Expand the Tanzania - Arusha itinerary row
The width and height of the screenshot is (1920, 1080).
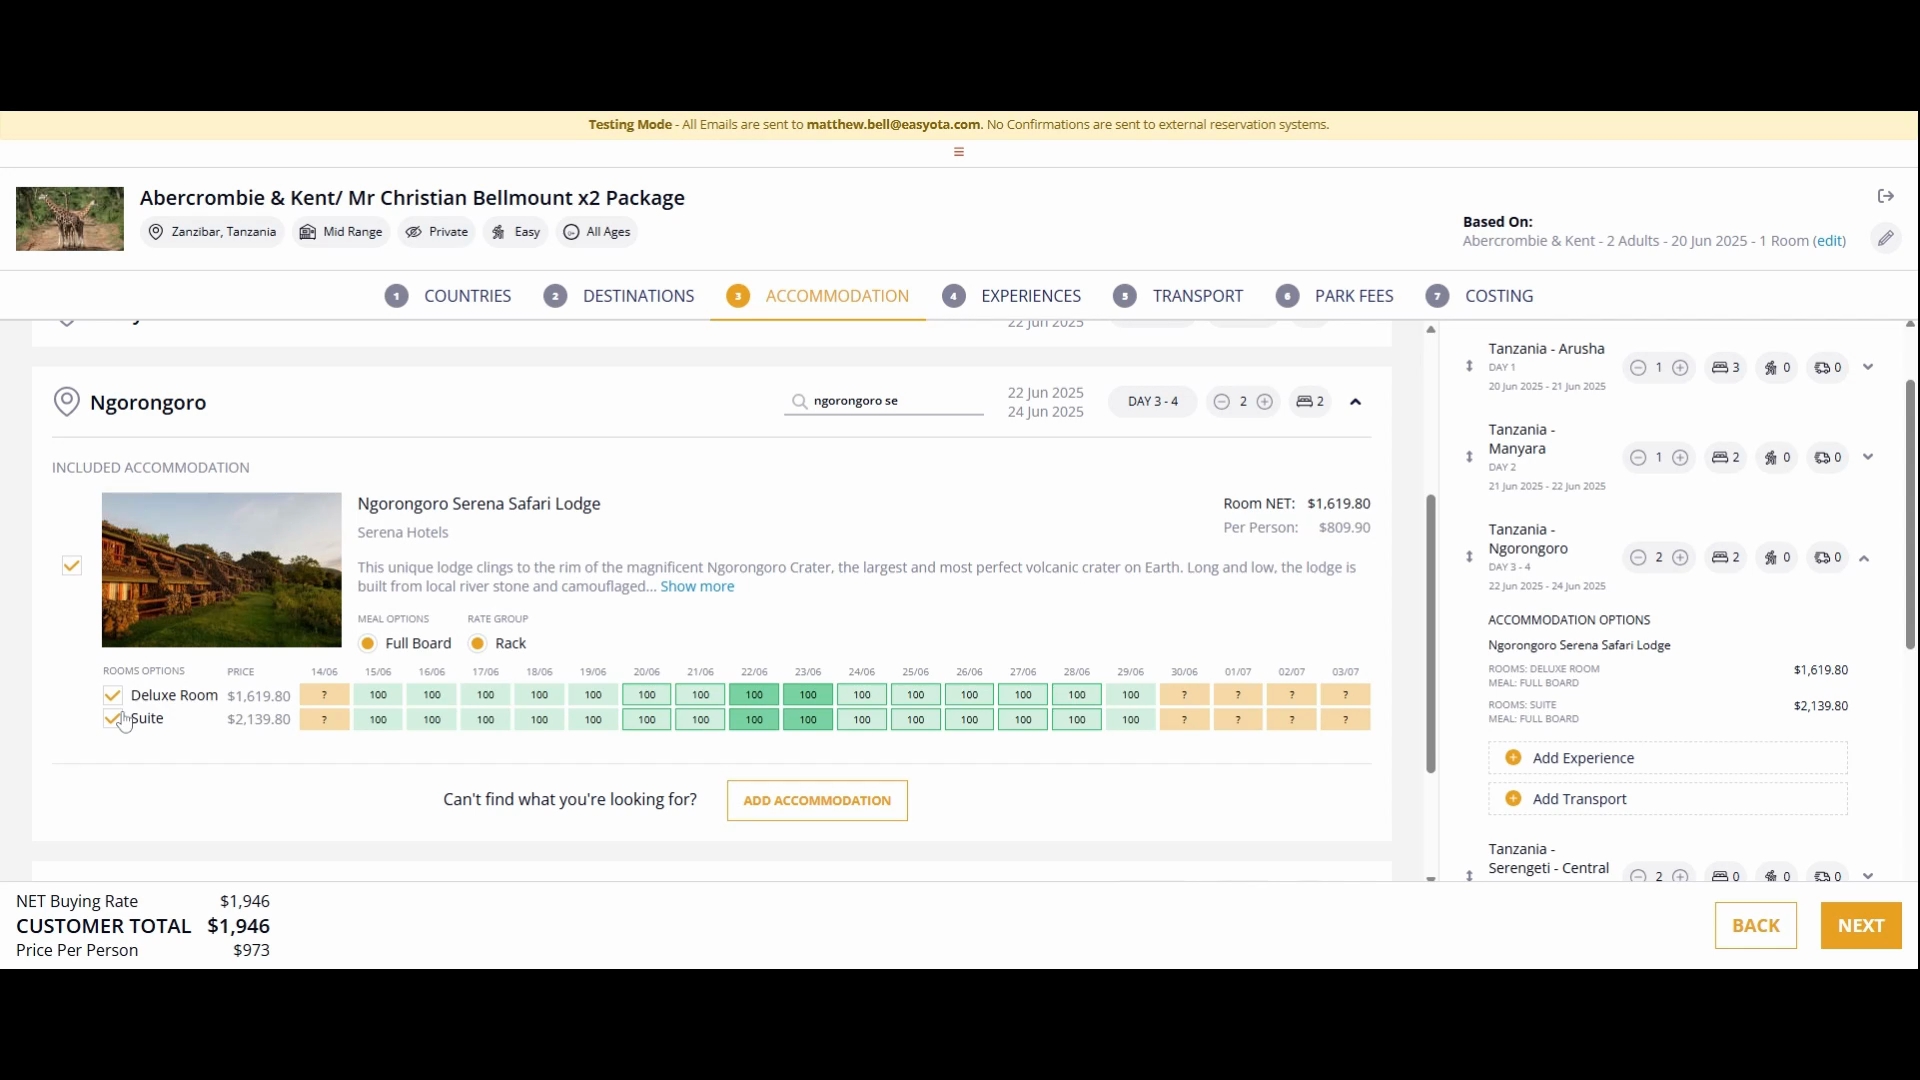coord(1868,367)
